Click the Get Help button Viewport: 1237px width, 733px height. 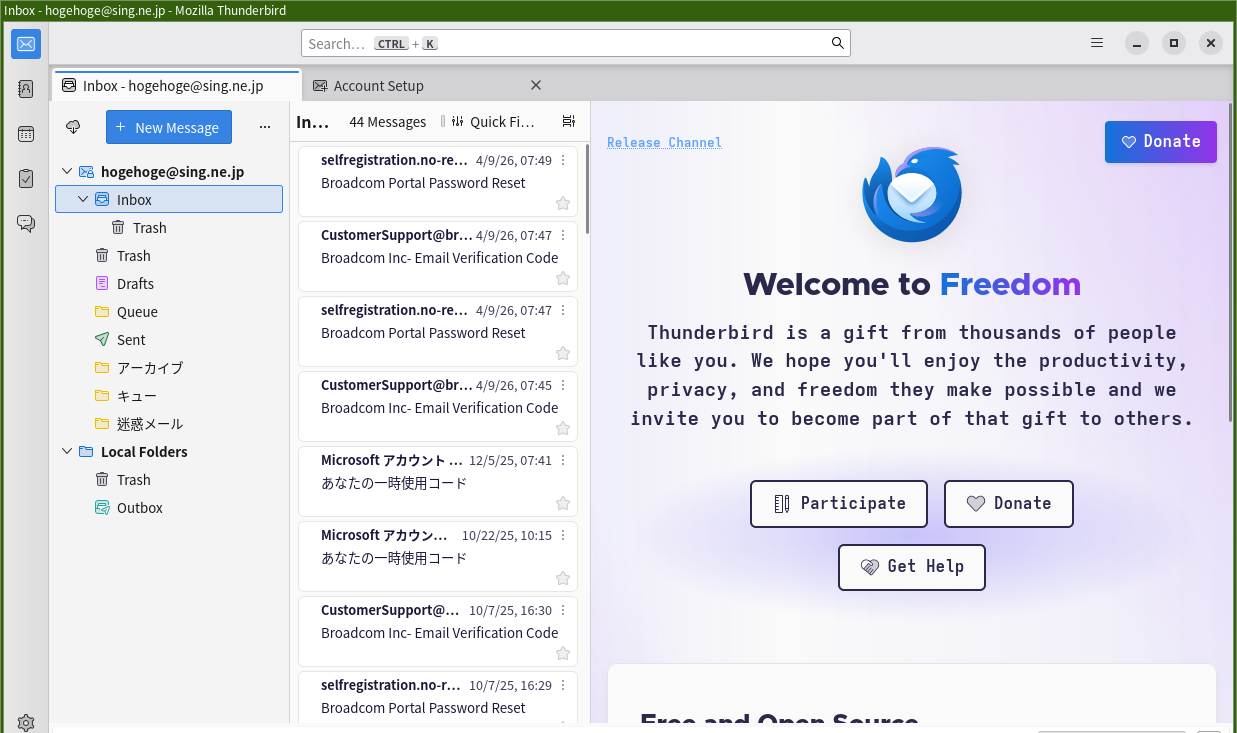click(912, 567)
